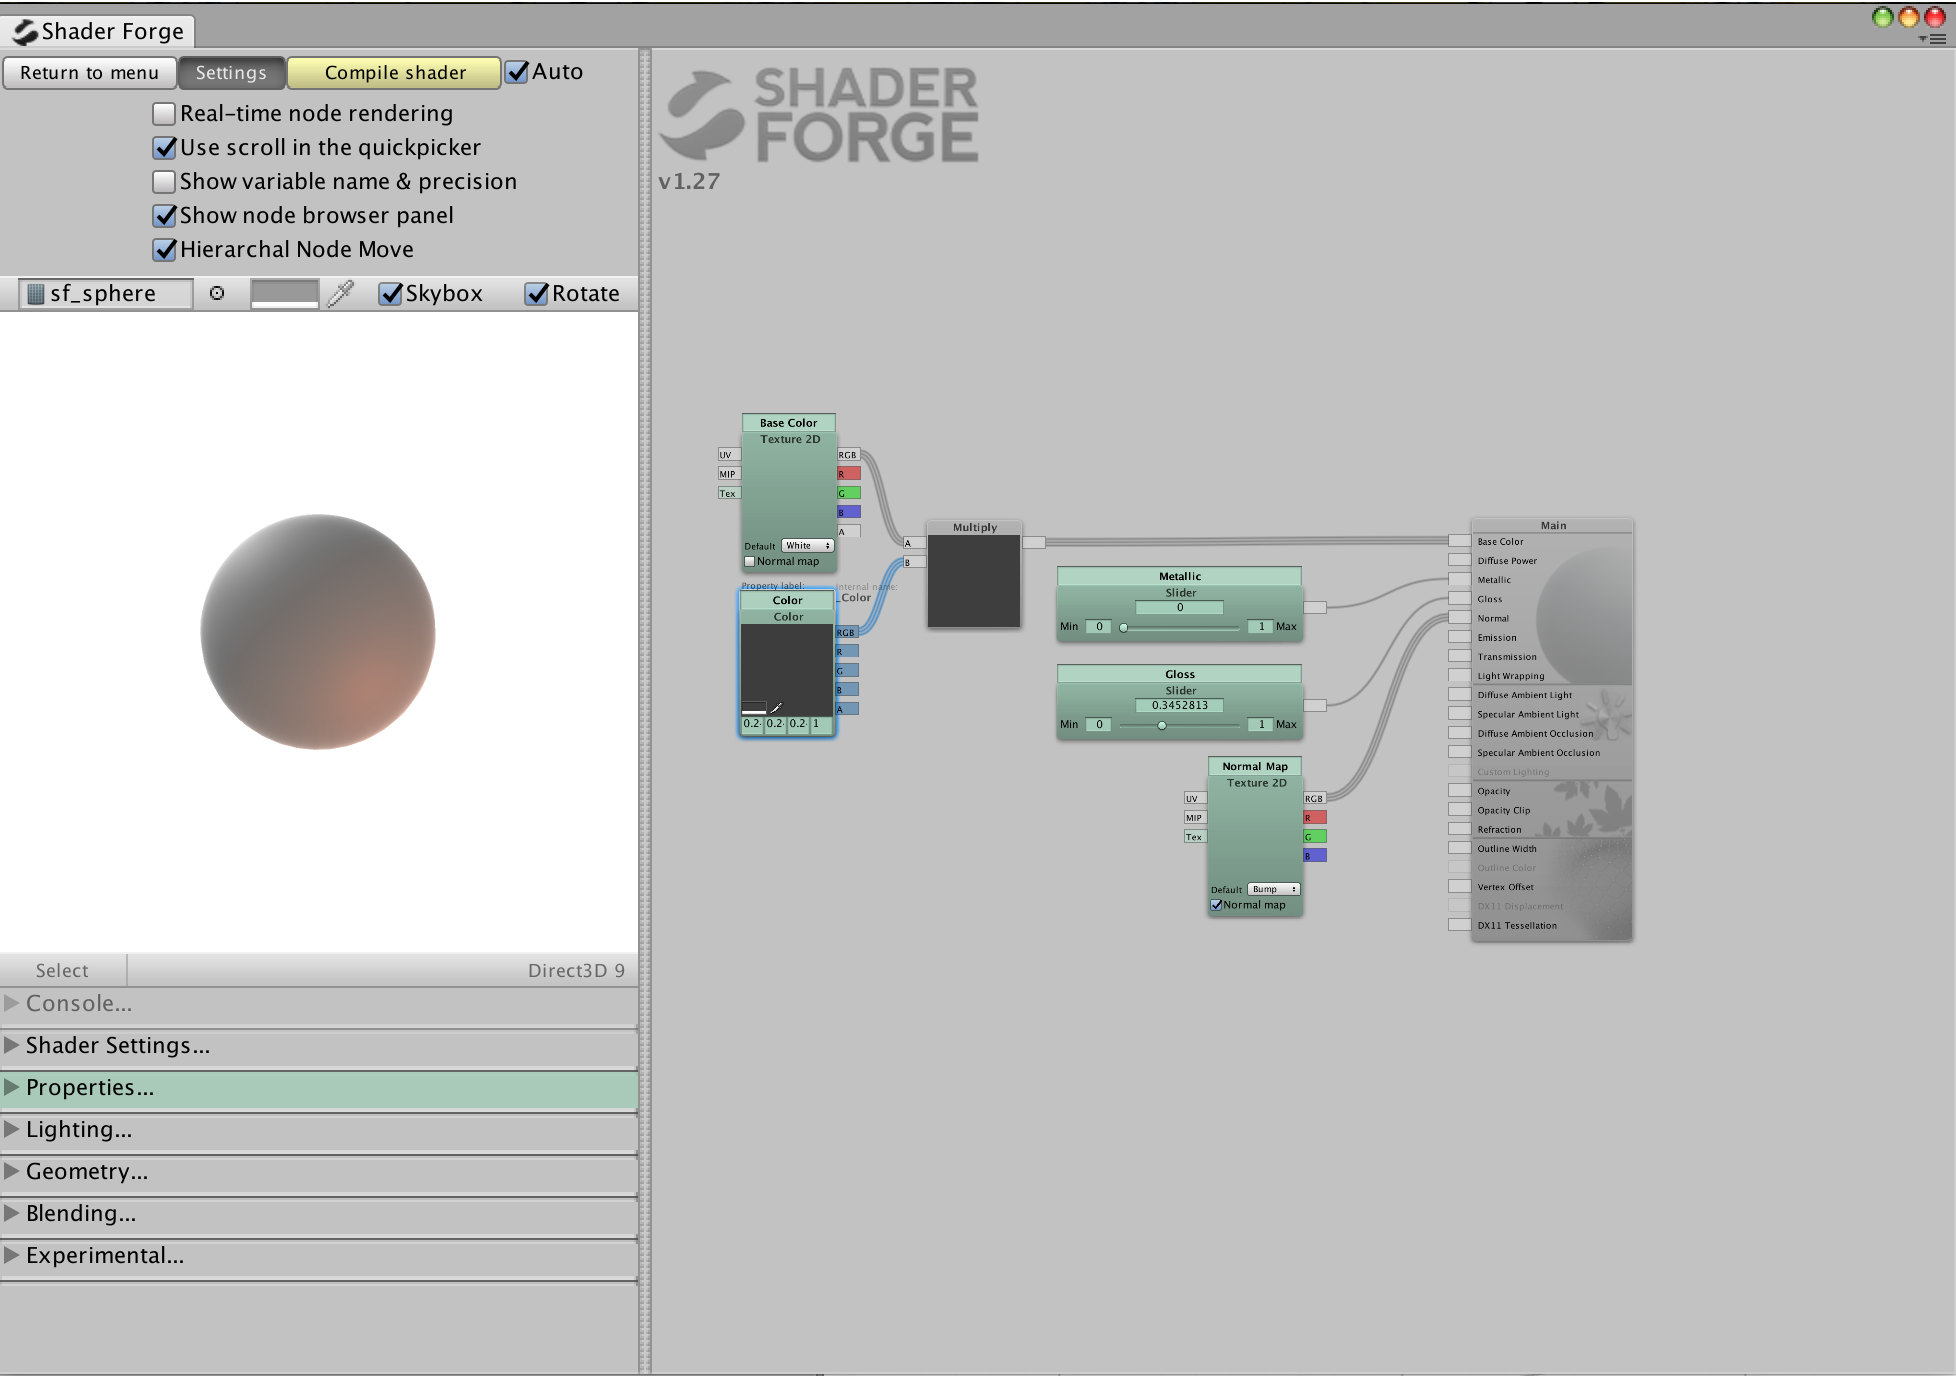Uncheck Normal map on Normal Map node
Image resolution: width=1956 pixels, height=1376 pixels.
[1216, 905]
